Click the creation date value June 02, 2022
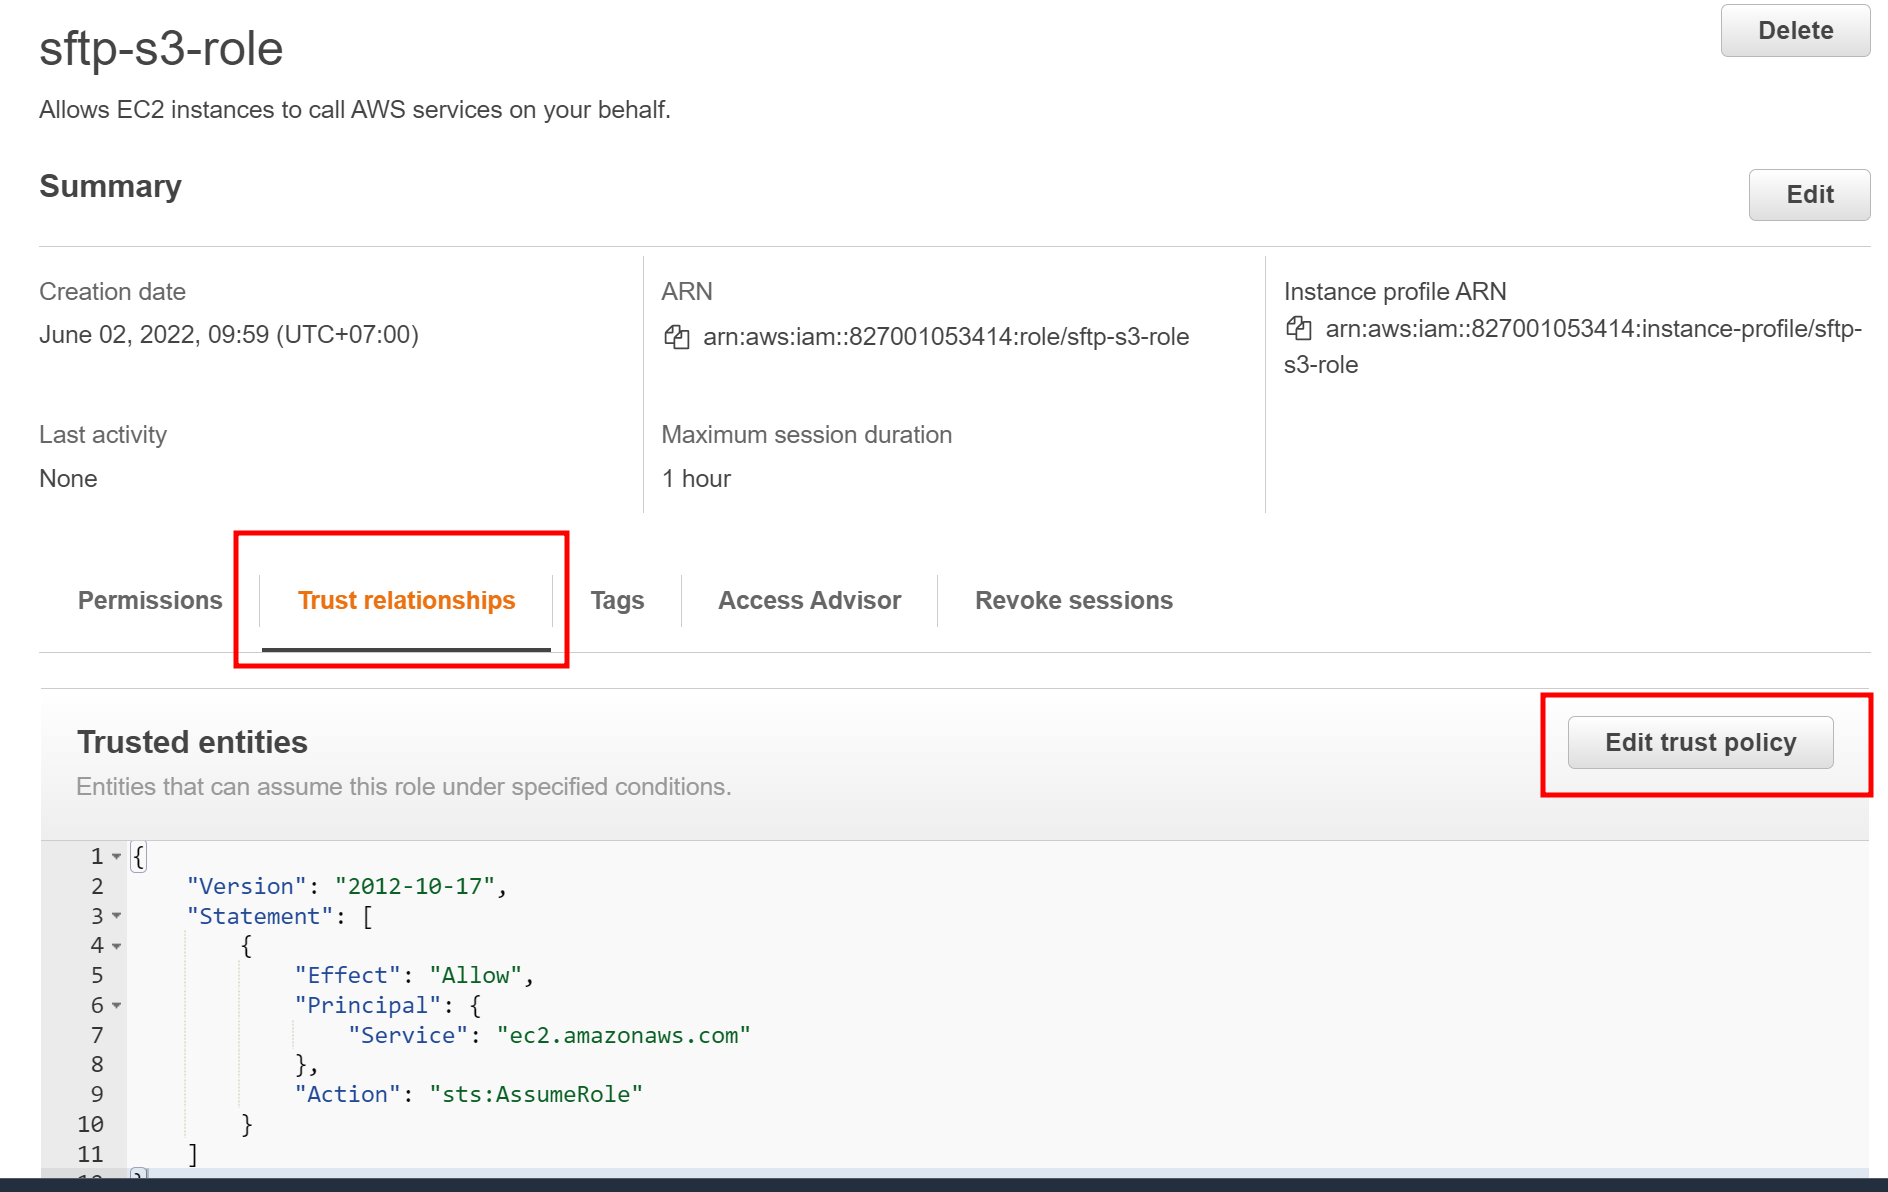1888x1192 pixels. click(229, 334)
